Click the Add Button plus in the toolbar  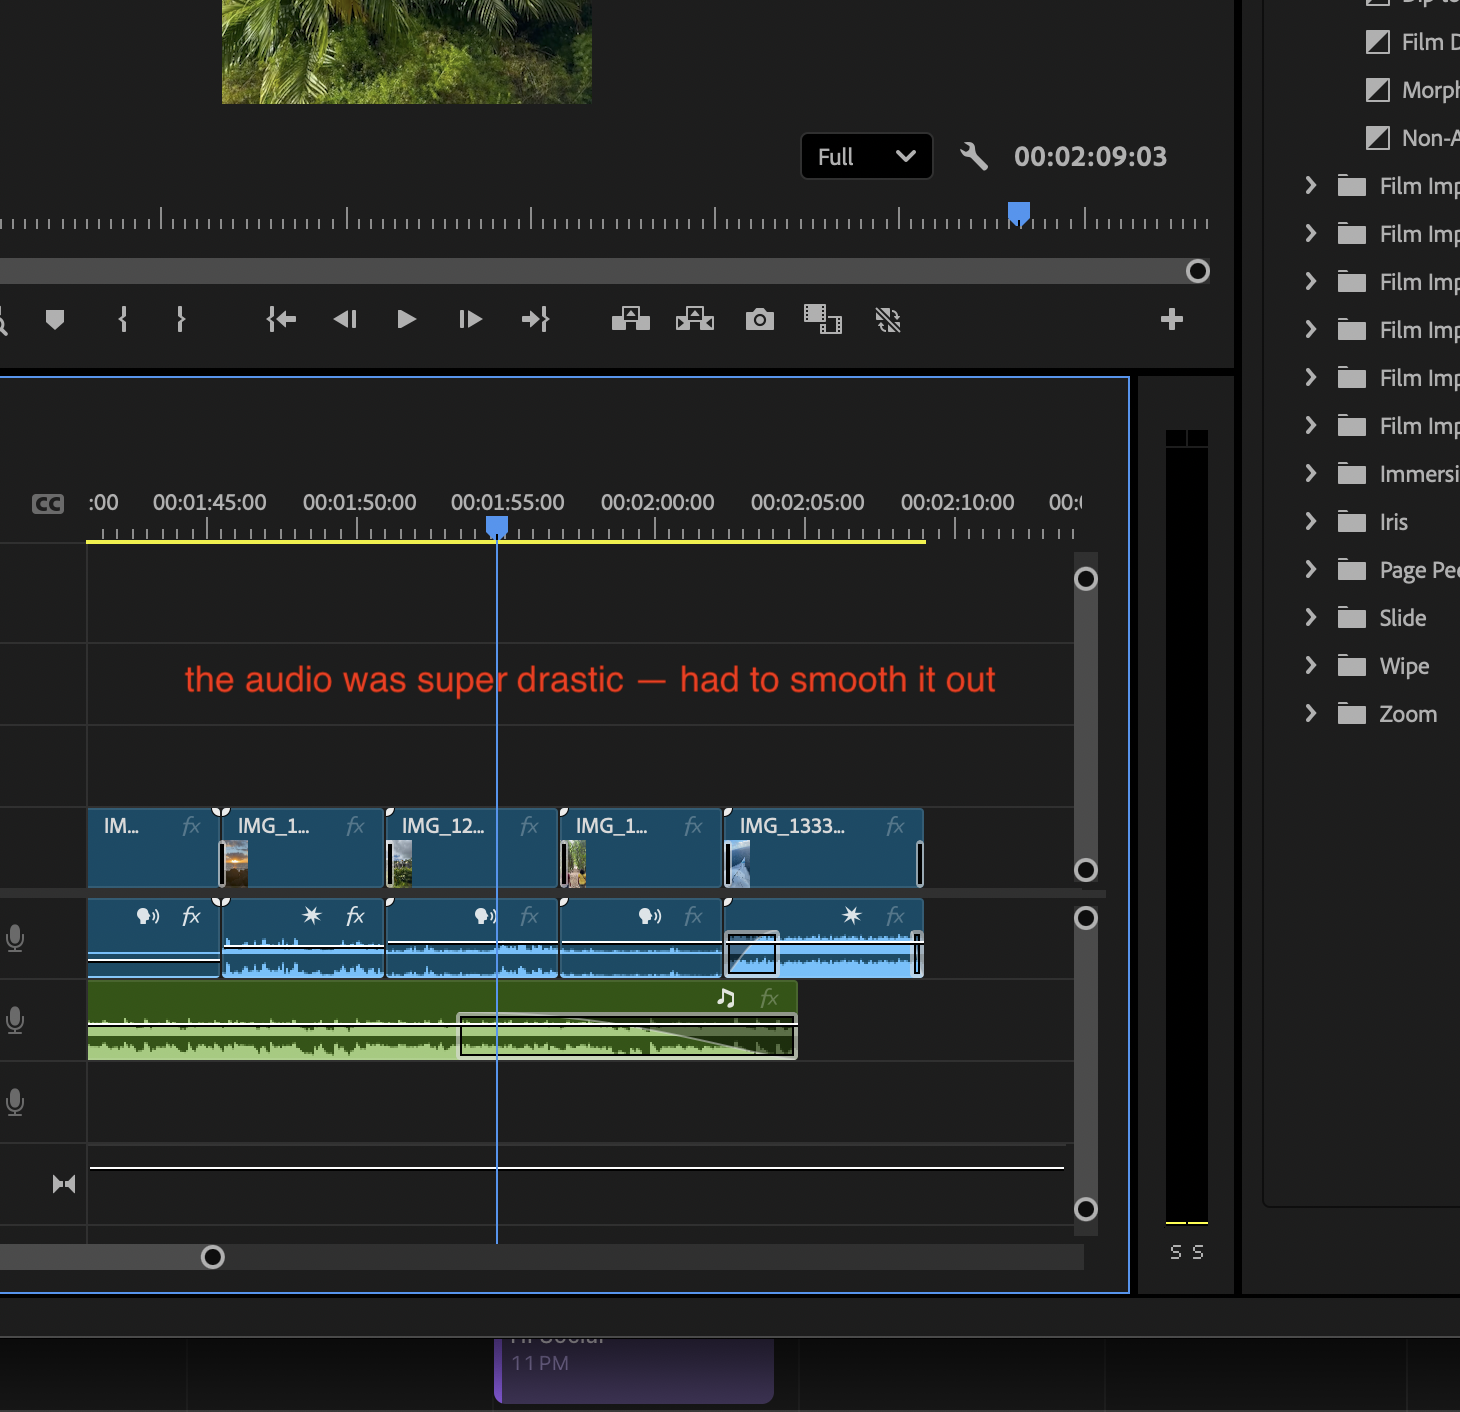pyautogui.click(x=1171, y=319)
